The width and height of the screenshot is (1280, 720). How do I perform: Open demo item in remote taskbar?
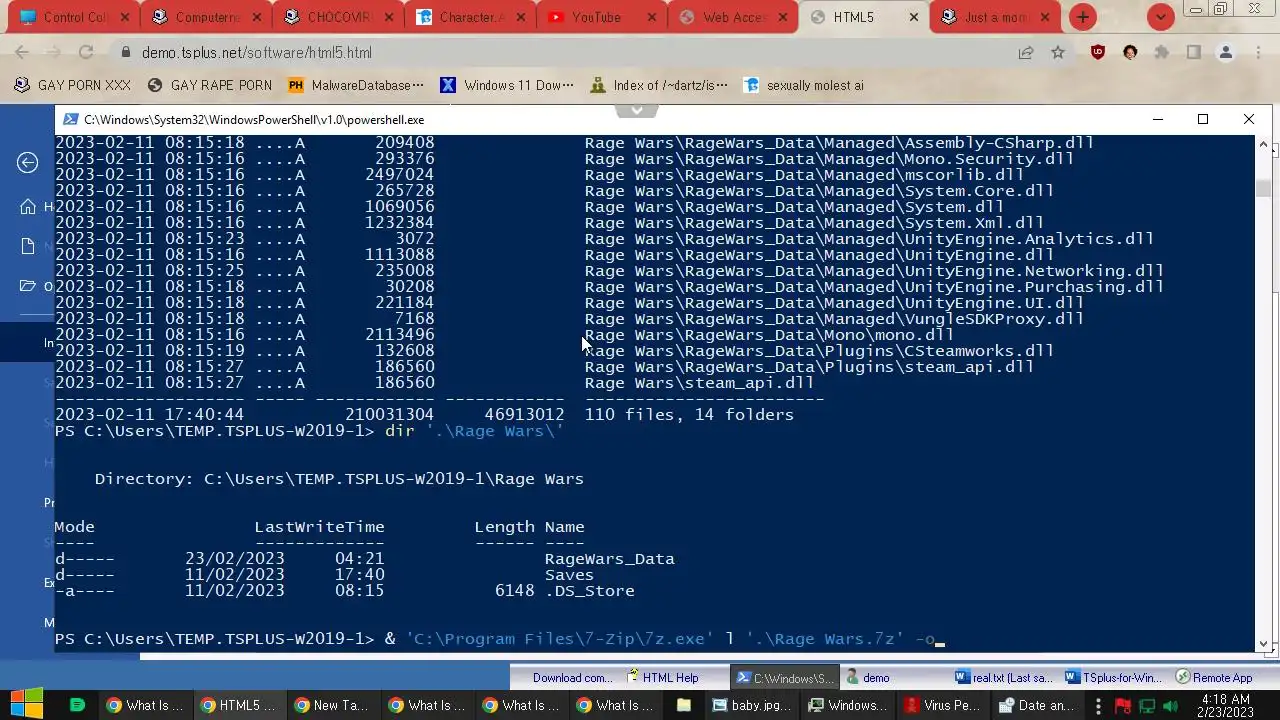[868, 677]
